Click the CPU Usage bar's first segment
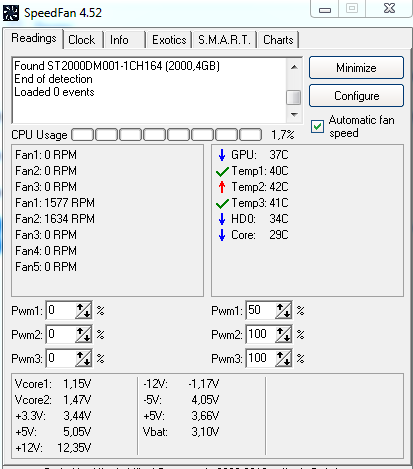The height and width of the screenshot is (469, 413). point(83,135)
